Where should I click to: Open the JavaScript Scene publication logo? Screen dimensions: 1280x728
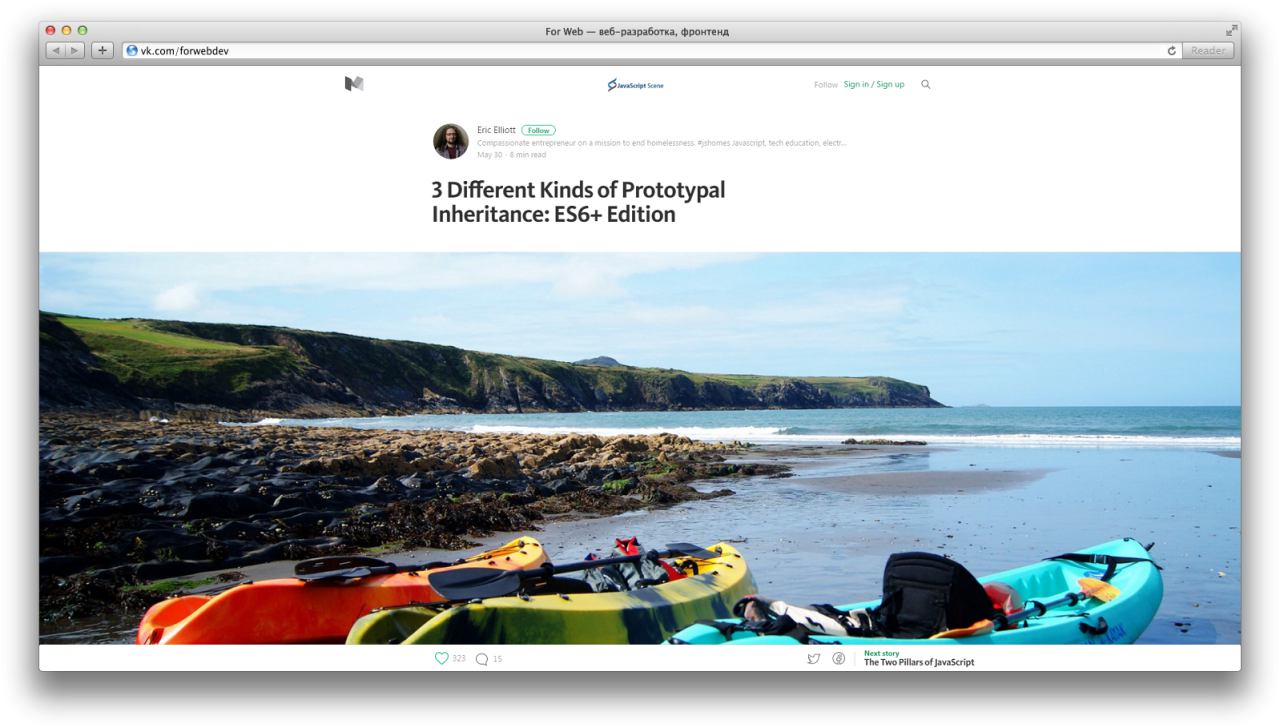coord(635,85)
